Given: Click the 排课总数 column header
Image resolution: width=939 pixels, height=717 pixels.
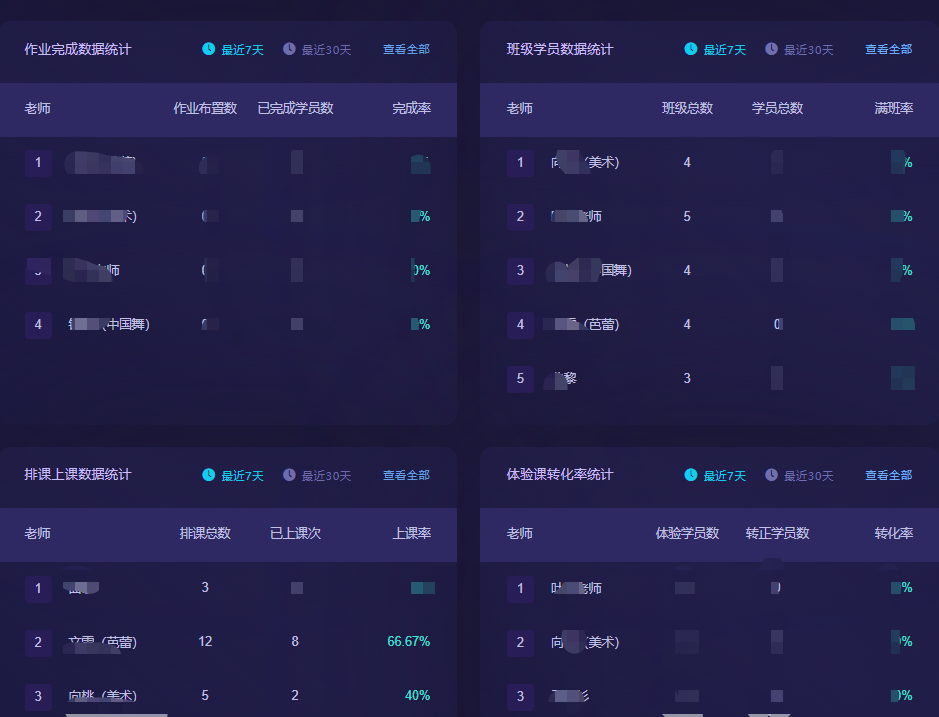Looking at the screenshot, I should [x=205, y=533].
